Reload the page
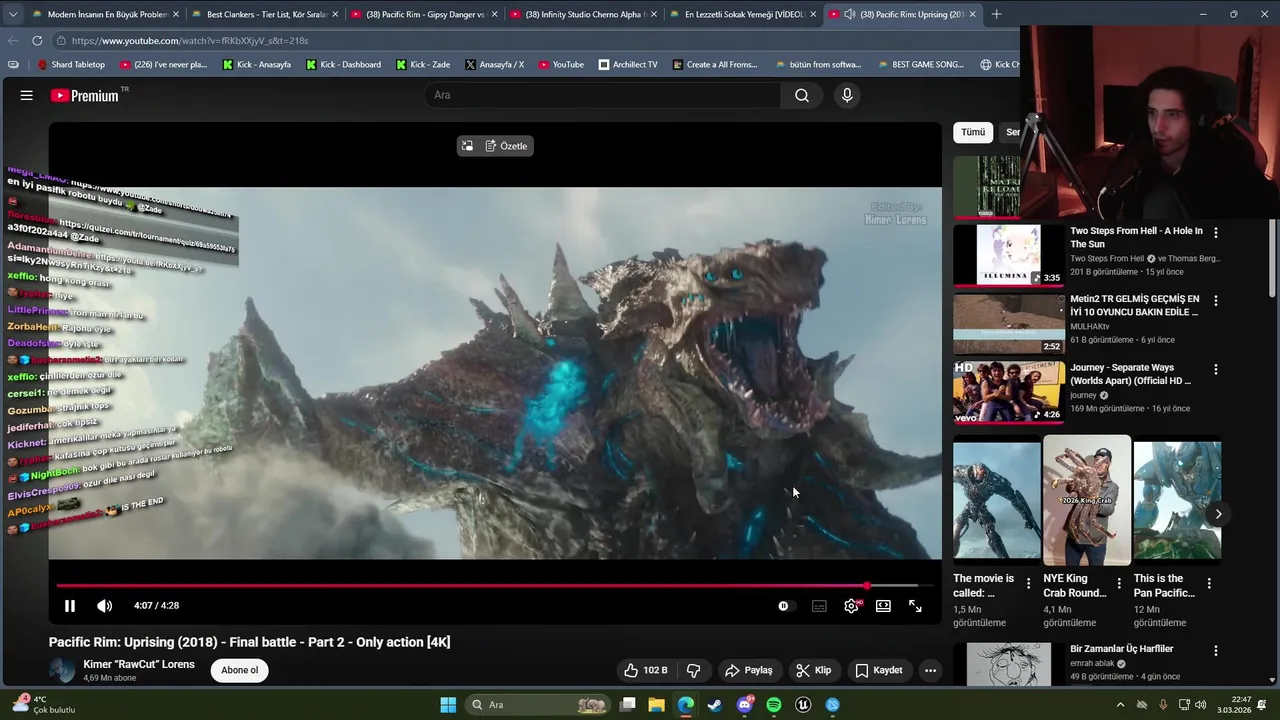The image size is (1280, 720). coord(37,40)
